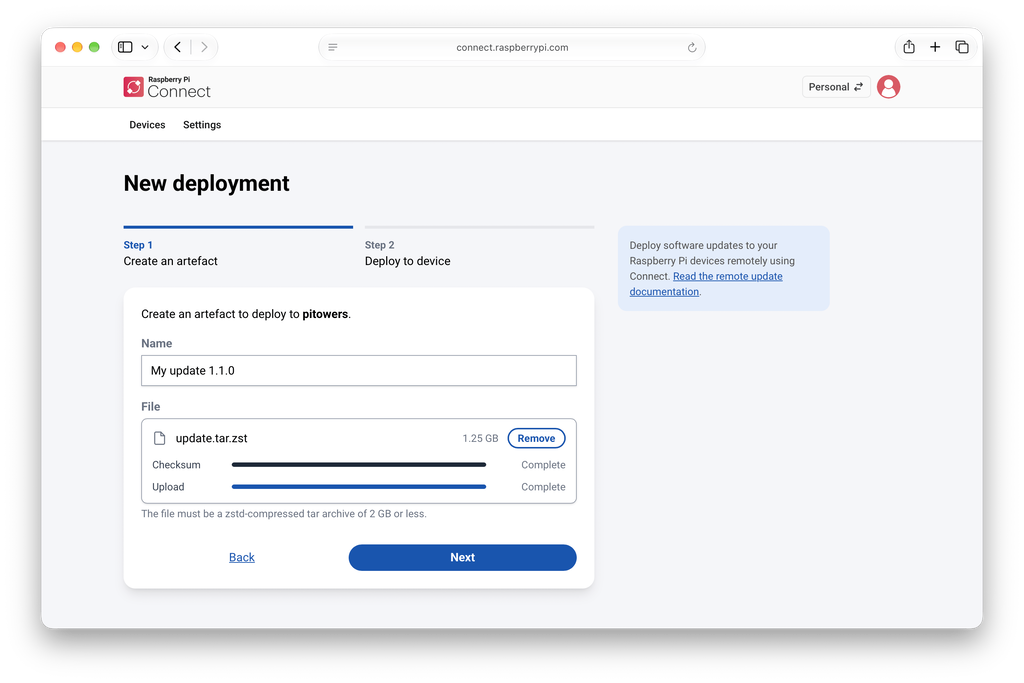Open a new tab with plus icon
Screen dimensions: 1024x683
[x=935, y=47]
